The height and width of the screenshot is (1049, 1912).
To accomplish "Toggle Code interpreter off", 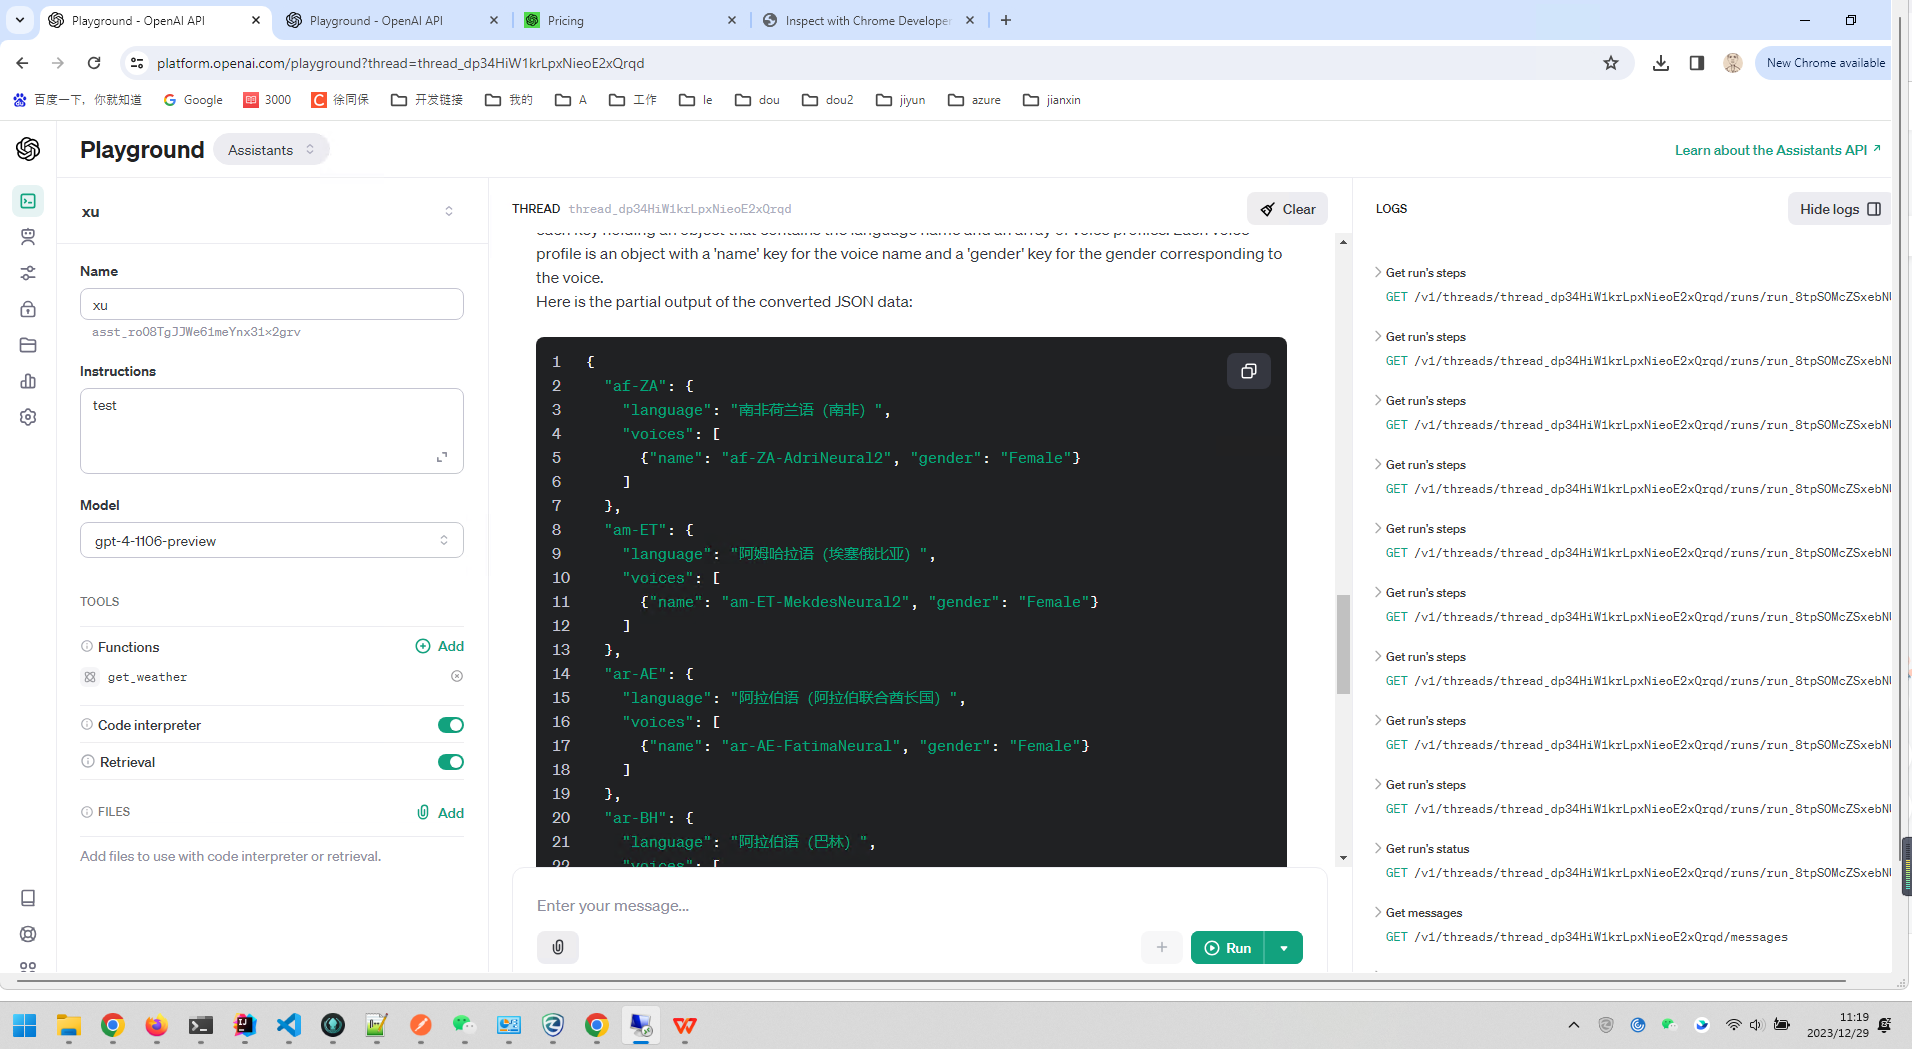I will click(451, 725).
